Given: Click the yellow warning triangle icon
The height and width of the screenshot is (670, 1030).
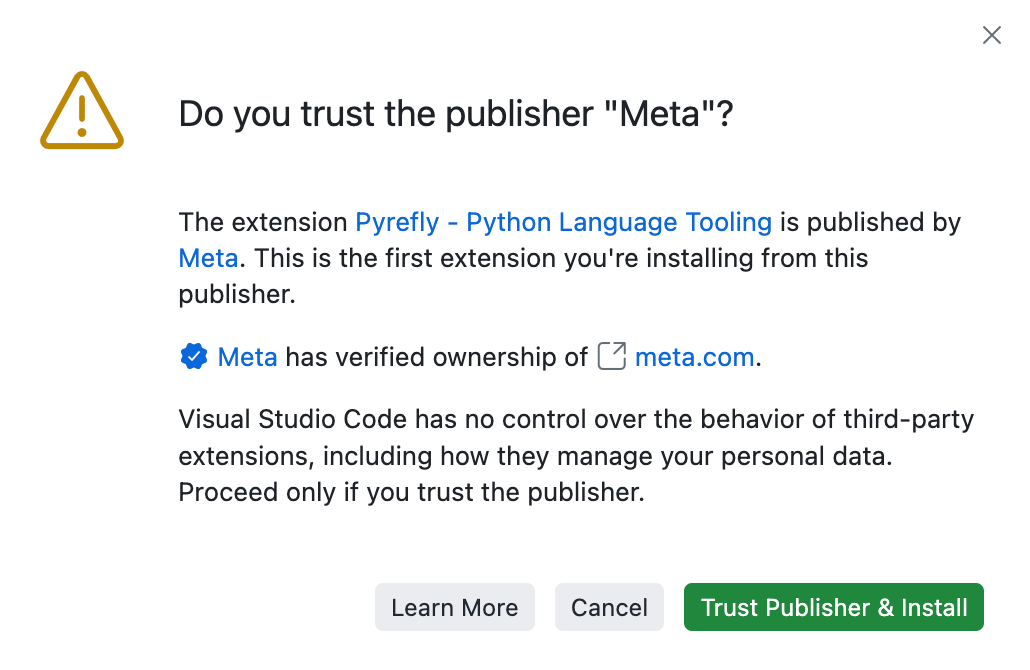Looking at the screenshot, I should pyautogui.click(x=82, y=114).
